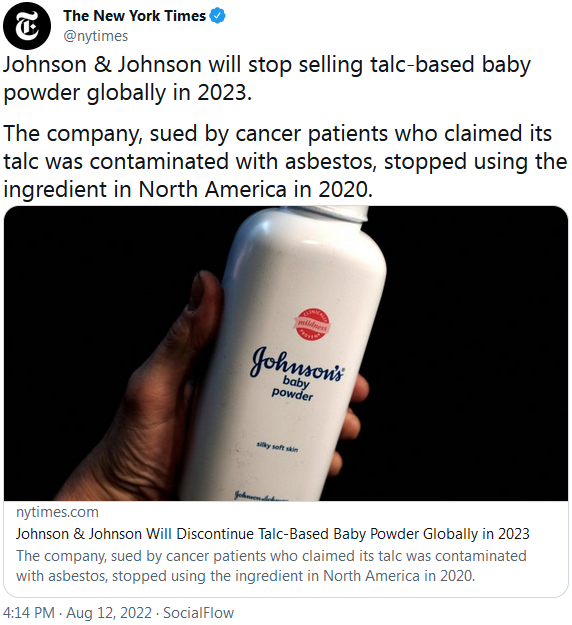This screenshot has width=572, height=625.
Task: Open the article headline about discontinuing talc powder
Action: [x=273, y=533]
